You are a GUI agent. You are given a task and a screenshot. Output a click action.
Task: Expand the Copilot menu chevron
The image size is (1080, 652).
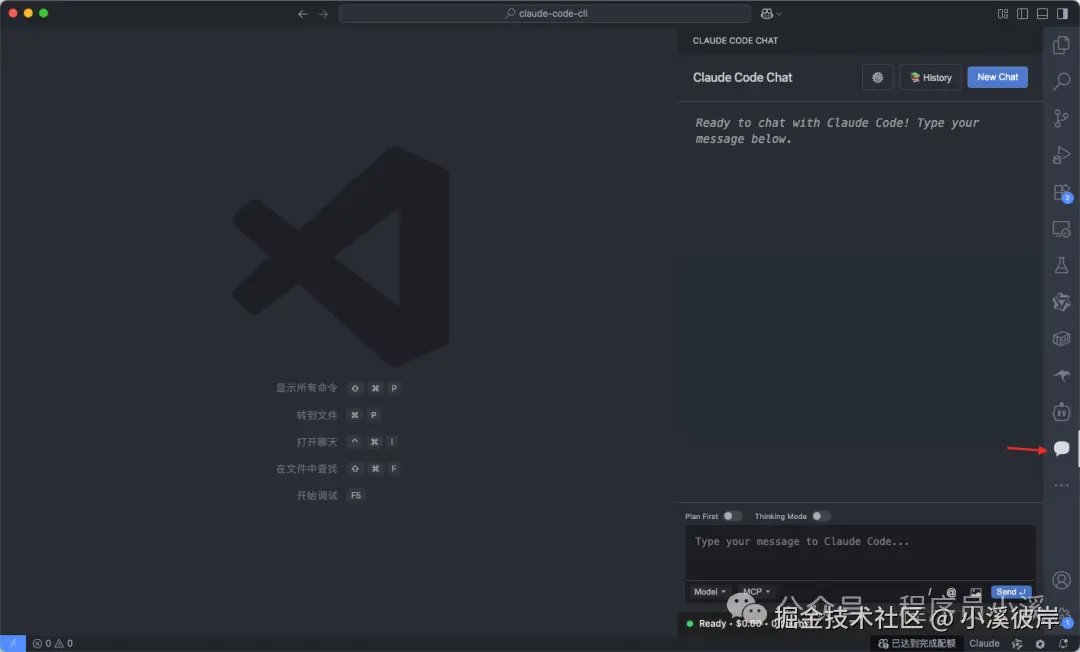[779, 14]
